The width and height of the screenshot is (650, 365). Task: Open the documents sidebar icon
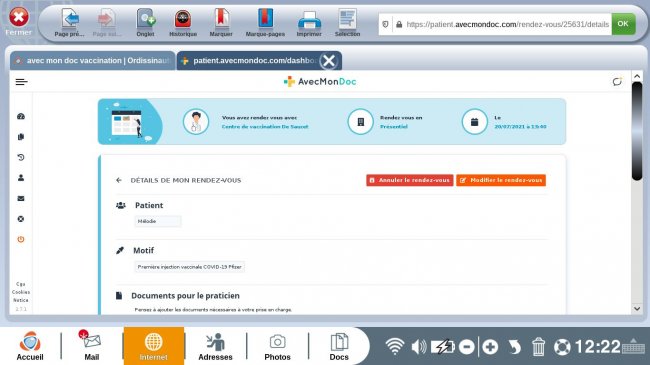pyautogui.click(x=21, y=137)
